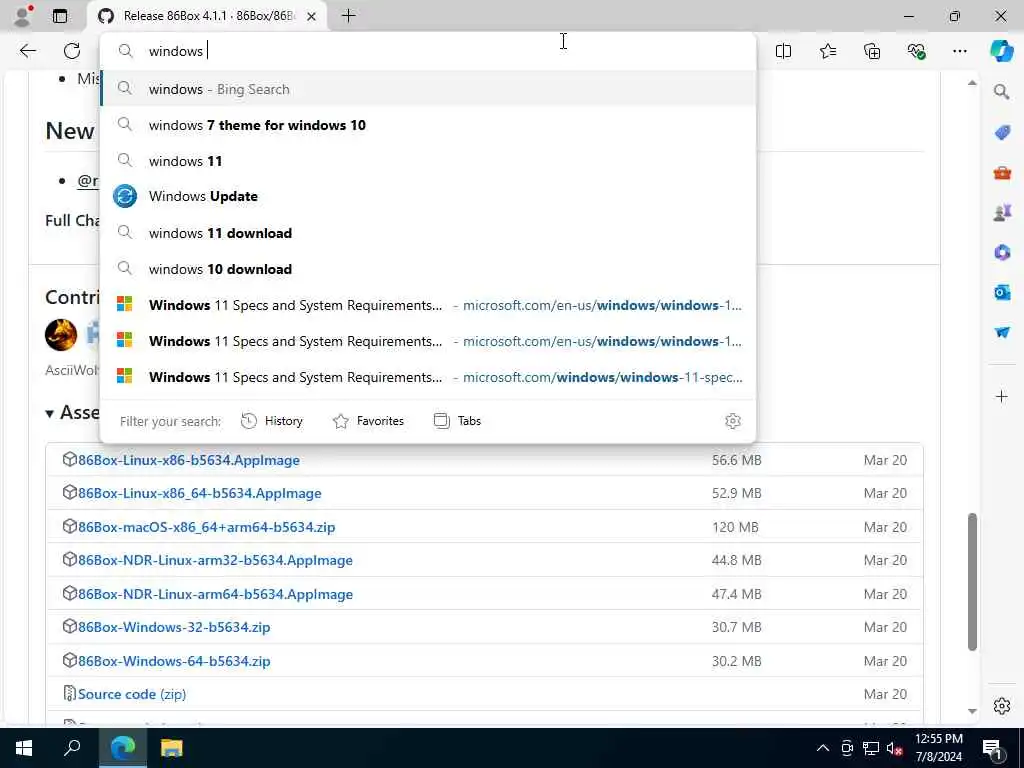Filter the search by Tabs
The image size is (1024, 768).
coord(457,421)
